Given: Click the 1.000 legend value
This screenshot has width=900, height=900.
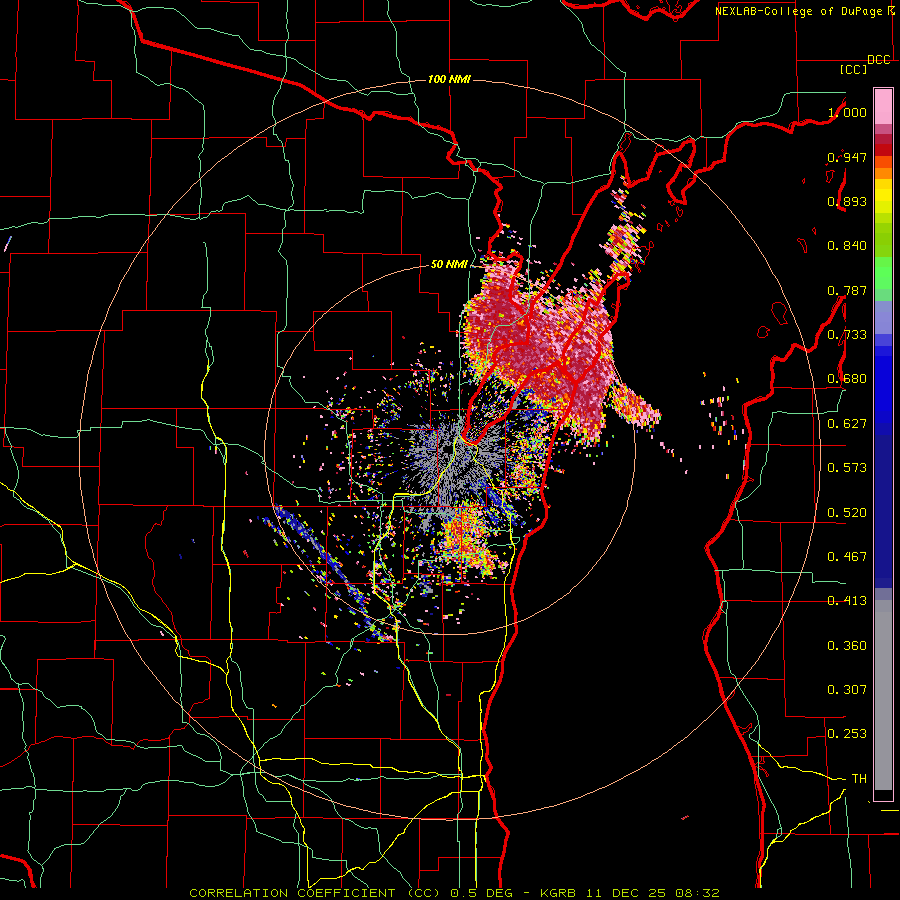Looking at the screenshot, I should (847, 112).
